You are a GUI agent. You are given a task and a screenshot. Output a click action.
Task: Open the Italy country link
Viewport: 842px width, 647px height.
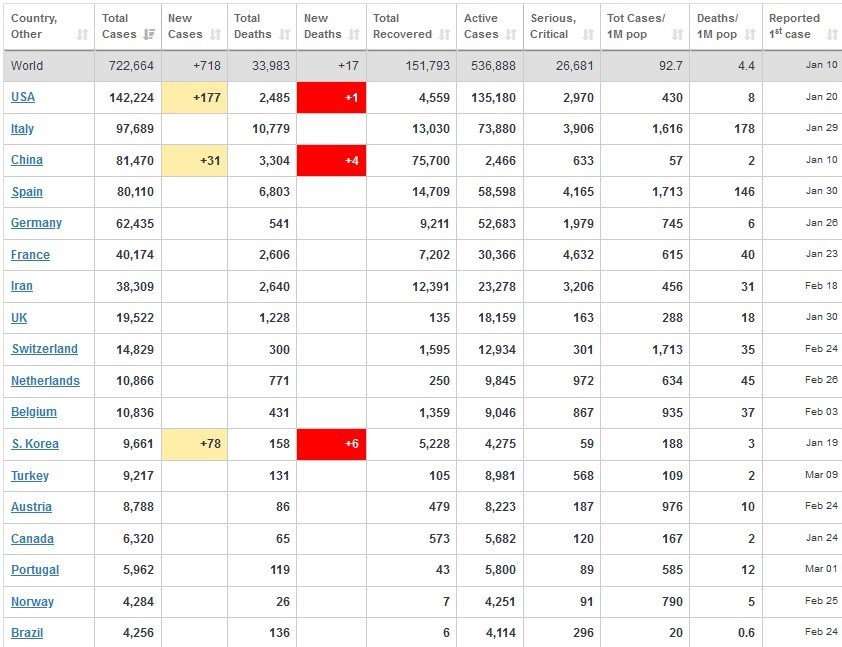pyautogui.click(x=23, y=129)
